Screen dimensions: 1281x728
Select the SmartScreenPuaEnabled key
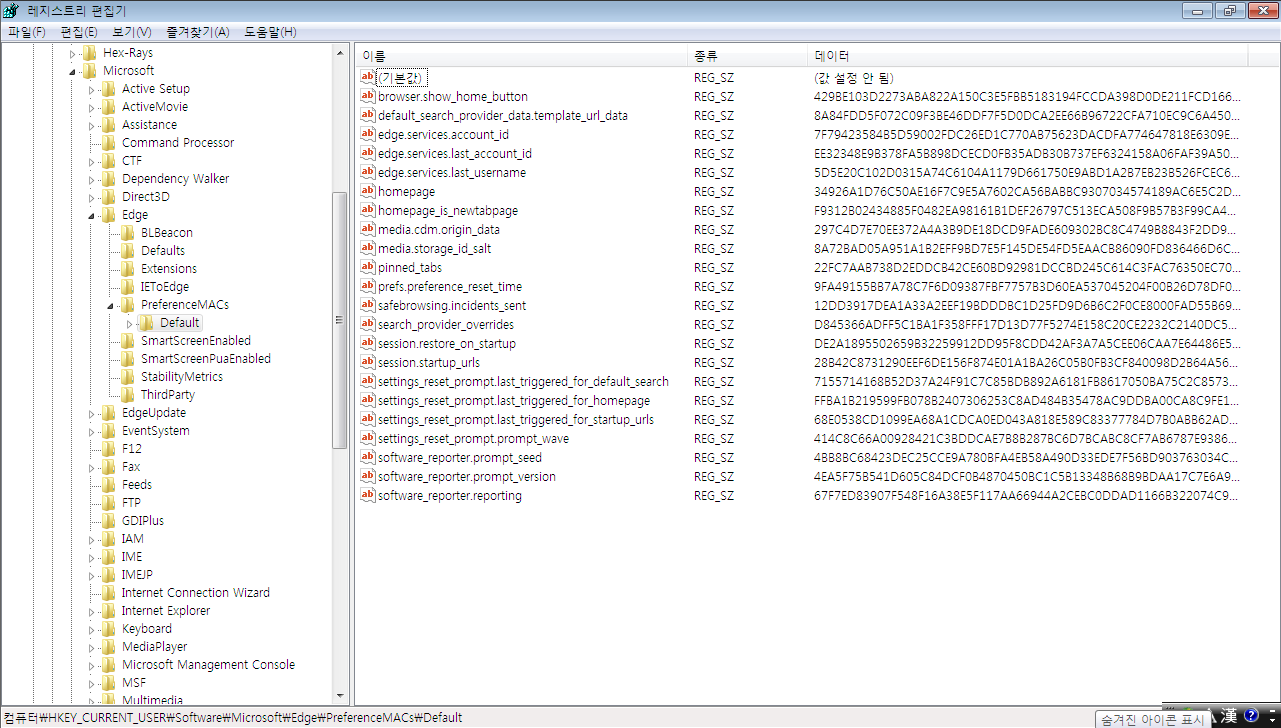(205, 359)
